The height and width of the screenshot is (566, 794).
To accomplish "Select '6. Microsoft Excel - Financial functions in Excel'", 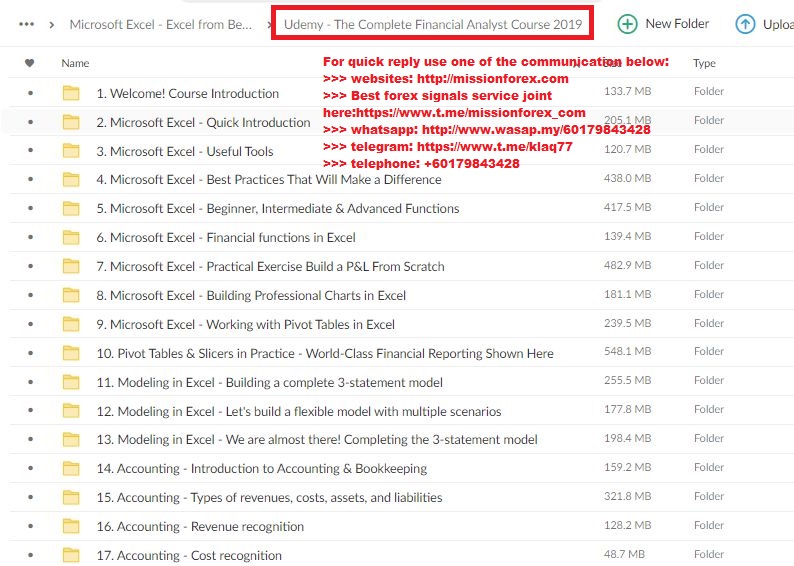I will (226, 237).
